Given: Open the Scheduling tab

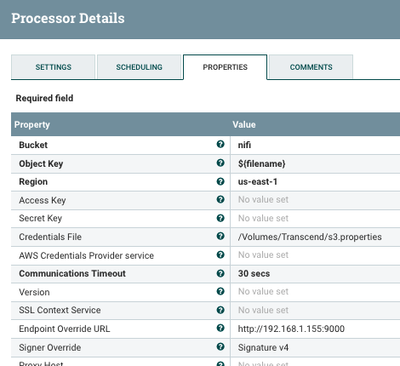Looking at the screenshot, I should point(139,67).
